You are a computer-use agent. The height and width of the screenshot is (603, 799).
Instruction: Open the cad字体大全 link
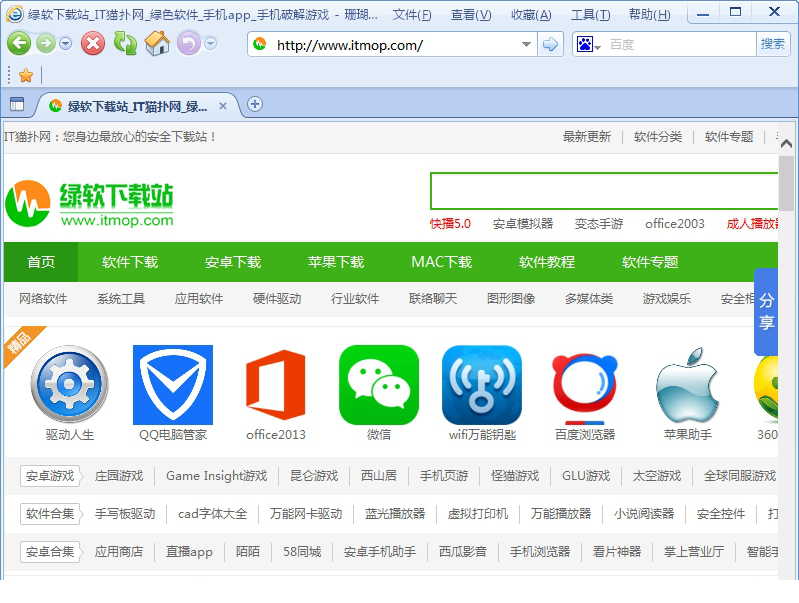212,514
